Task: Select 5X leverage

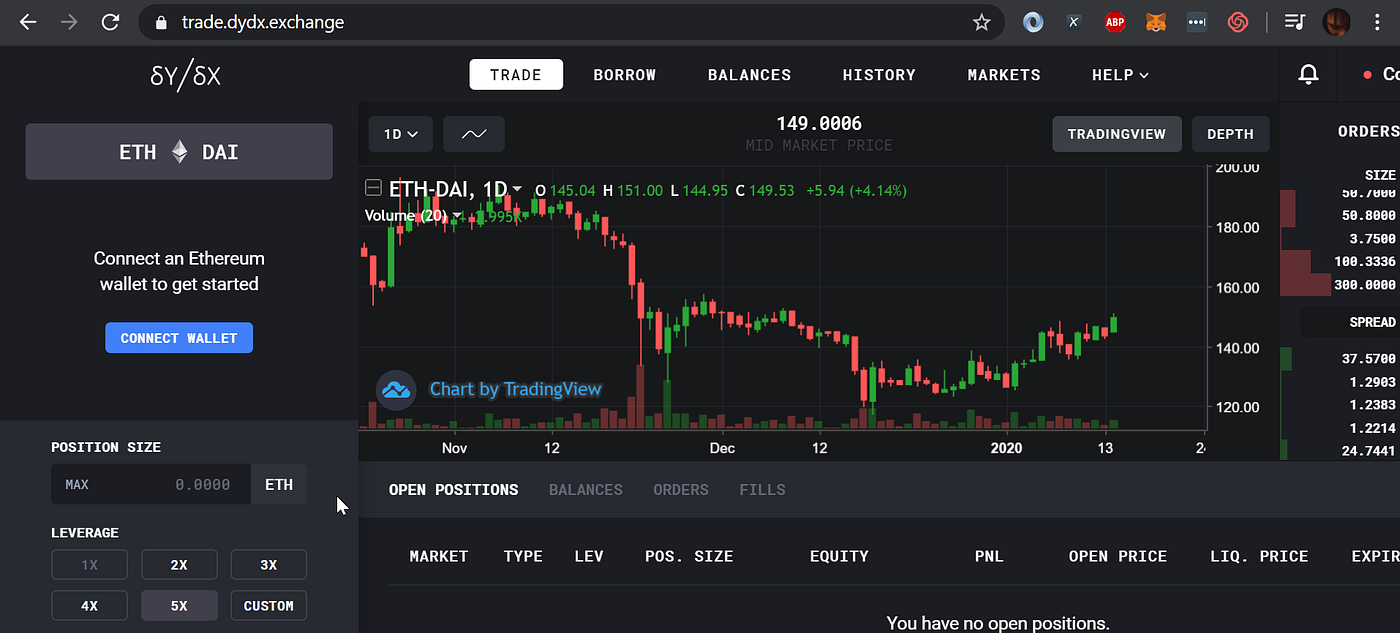Action: point(179,606)
